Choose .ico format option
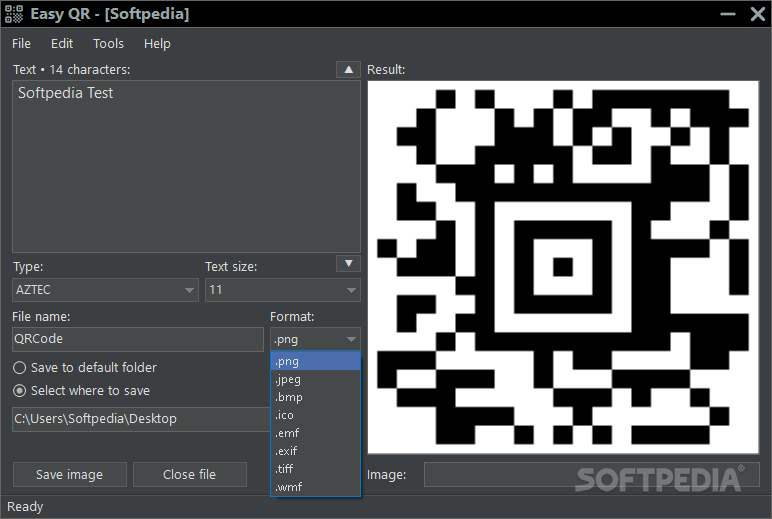Screen dimensions: 772x519 [x=315, y=415]
